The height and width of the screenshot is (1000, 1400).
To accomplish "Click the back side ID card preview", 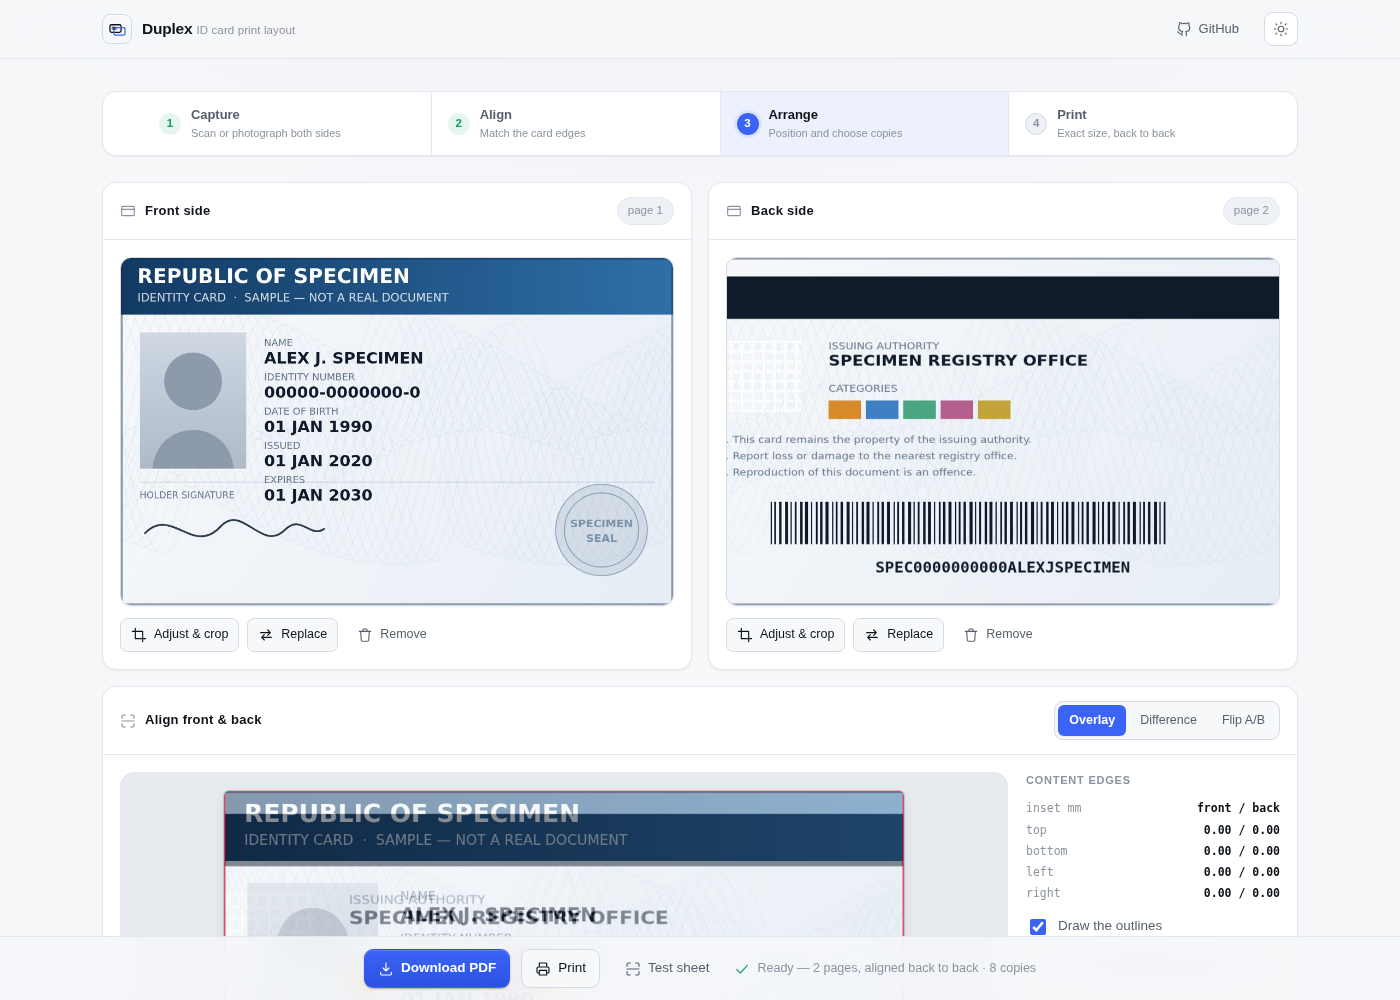I will pyautogui.click(x=1003, y=431).
